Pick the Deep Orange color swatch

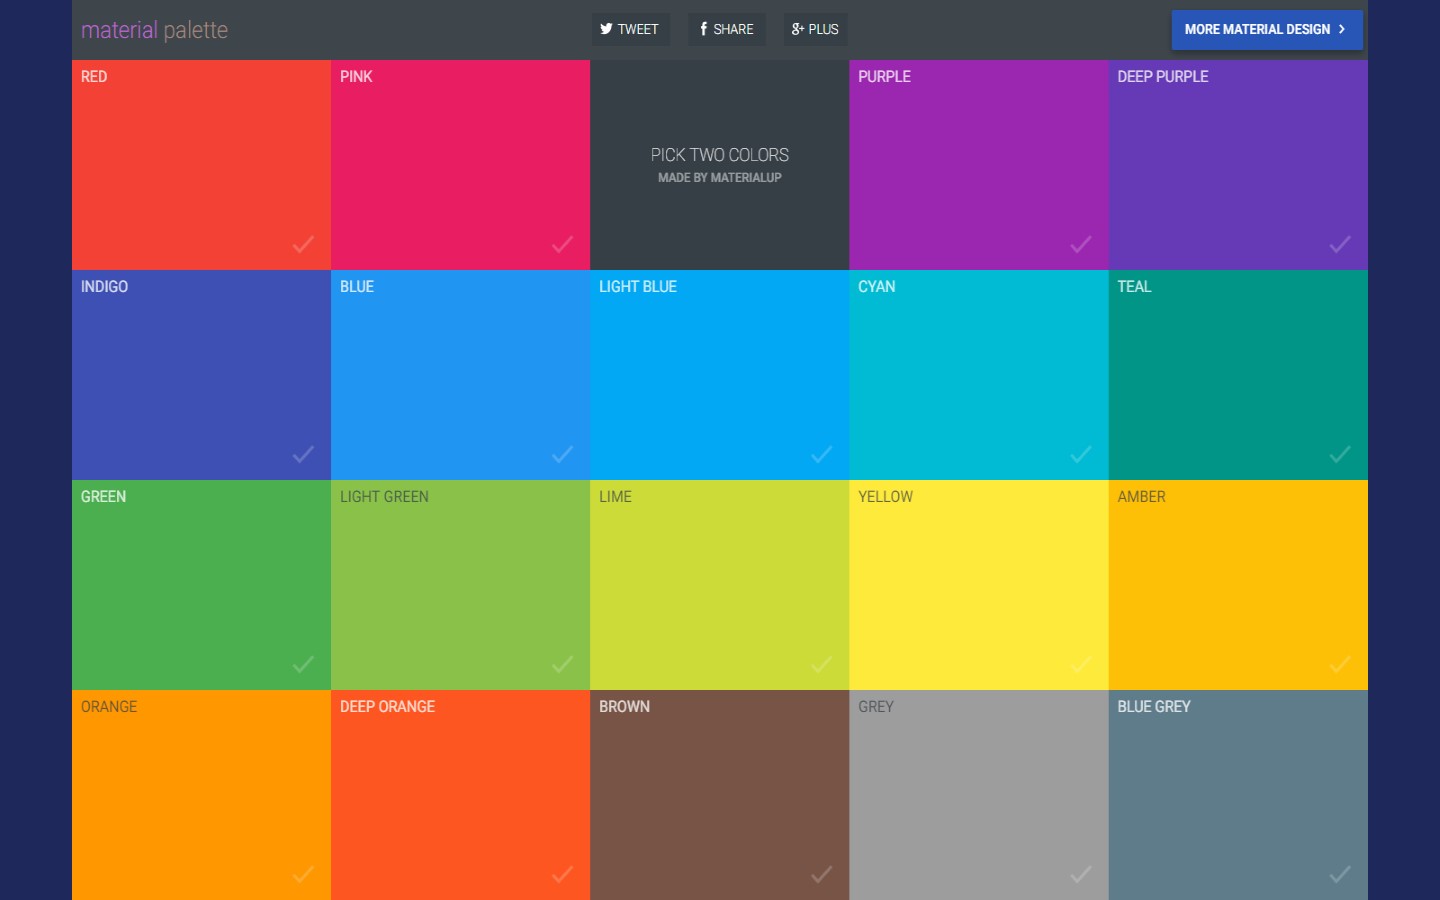pyautogui.click(x=460, y=795)
